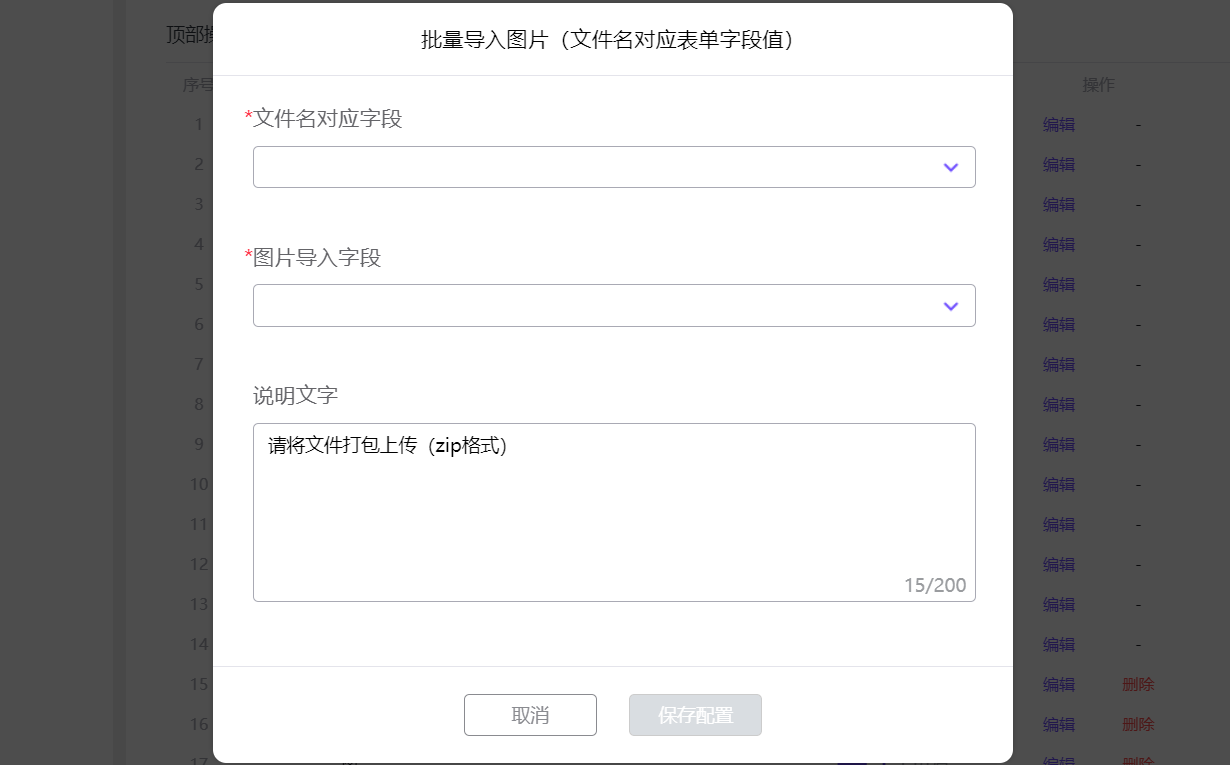Delete row 16 via 删除 link
The width and height of the screenshot is (1230, 765).
[x=1138, y=725]
